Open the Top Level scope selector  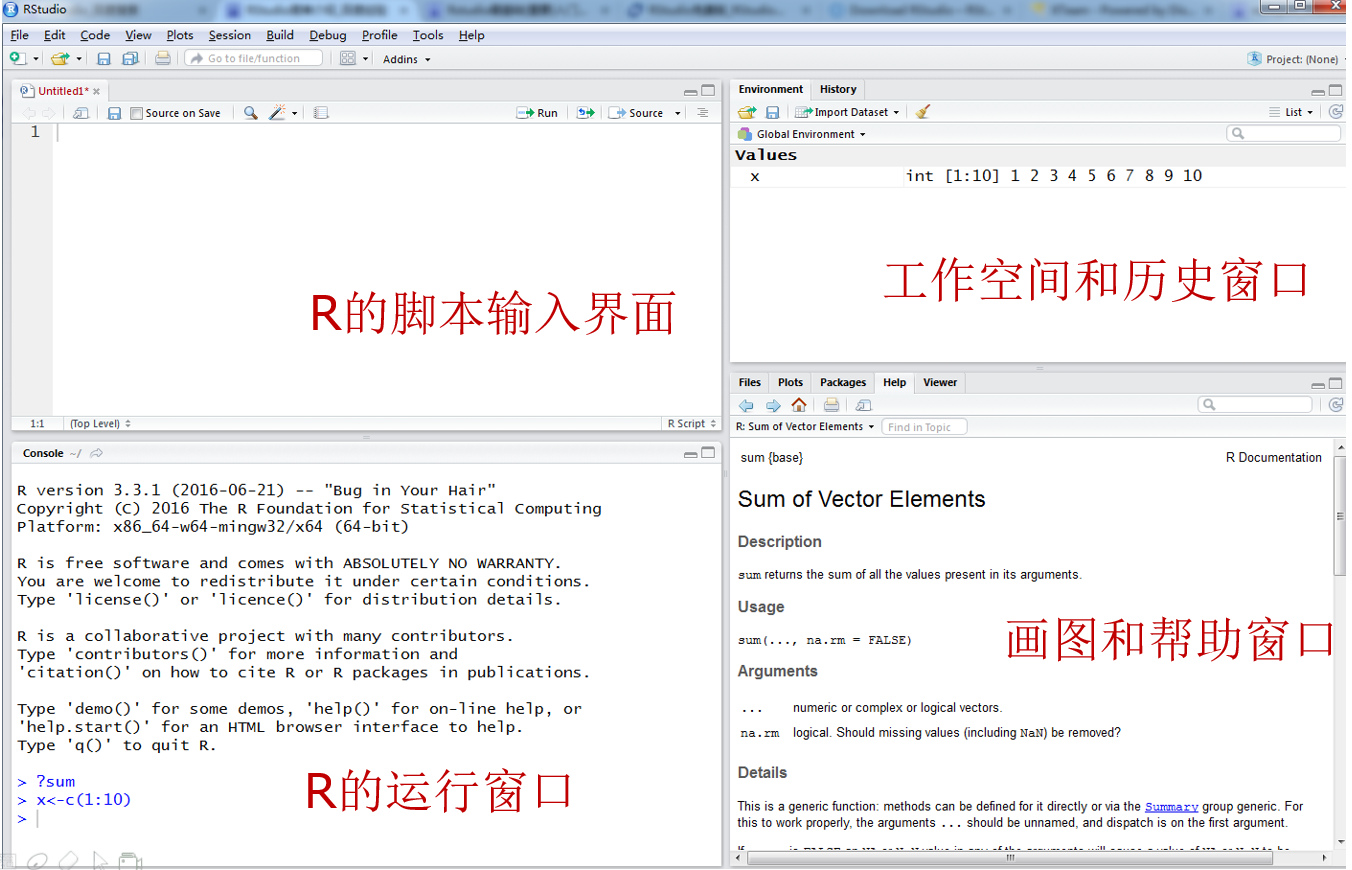tap(100, 424)
